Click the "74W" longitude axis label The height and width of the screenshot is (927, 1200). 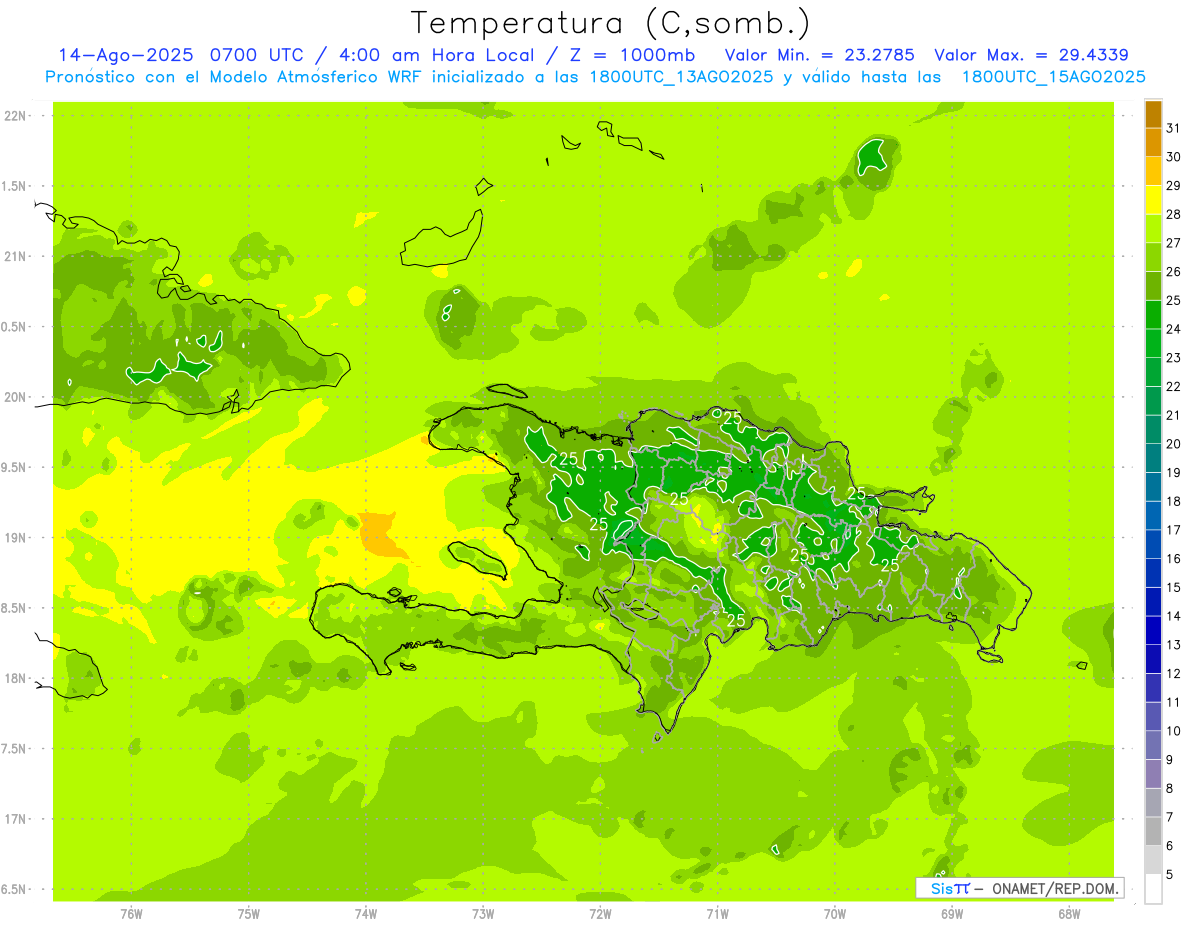366,914
